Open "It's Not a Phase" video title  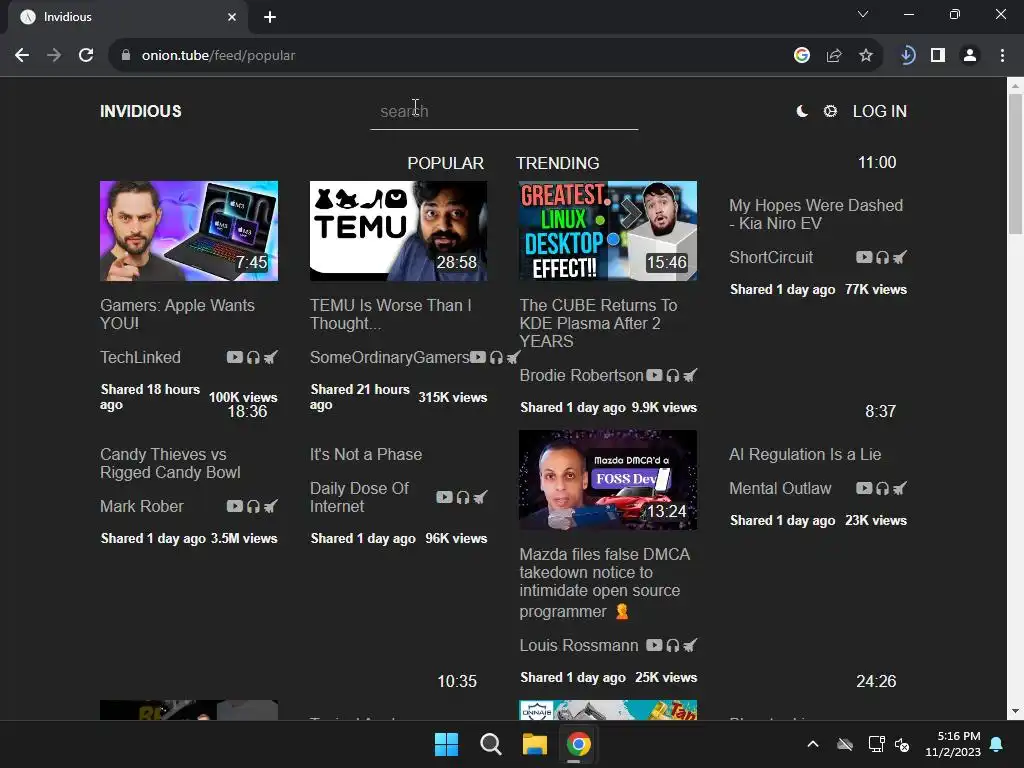click(x=366, y=455)
